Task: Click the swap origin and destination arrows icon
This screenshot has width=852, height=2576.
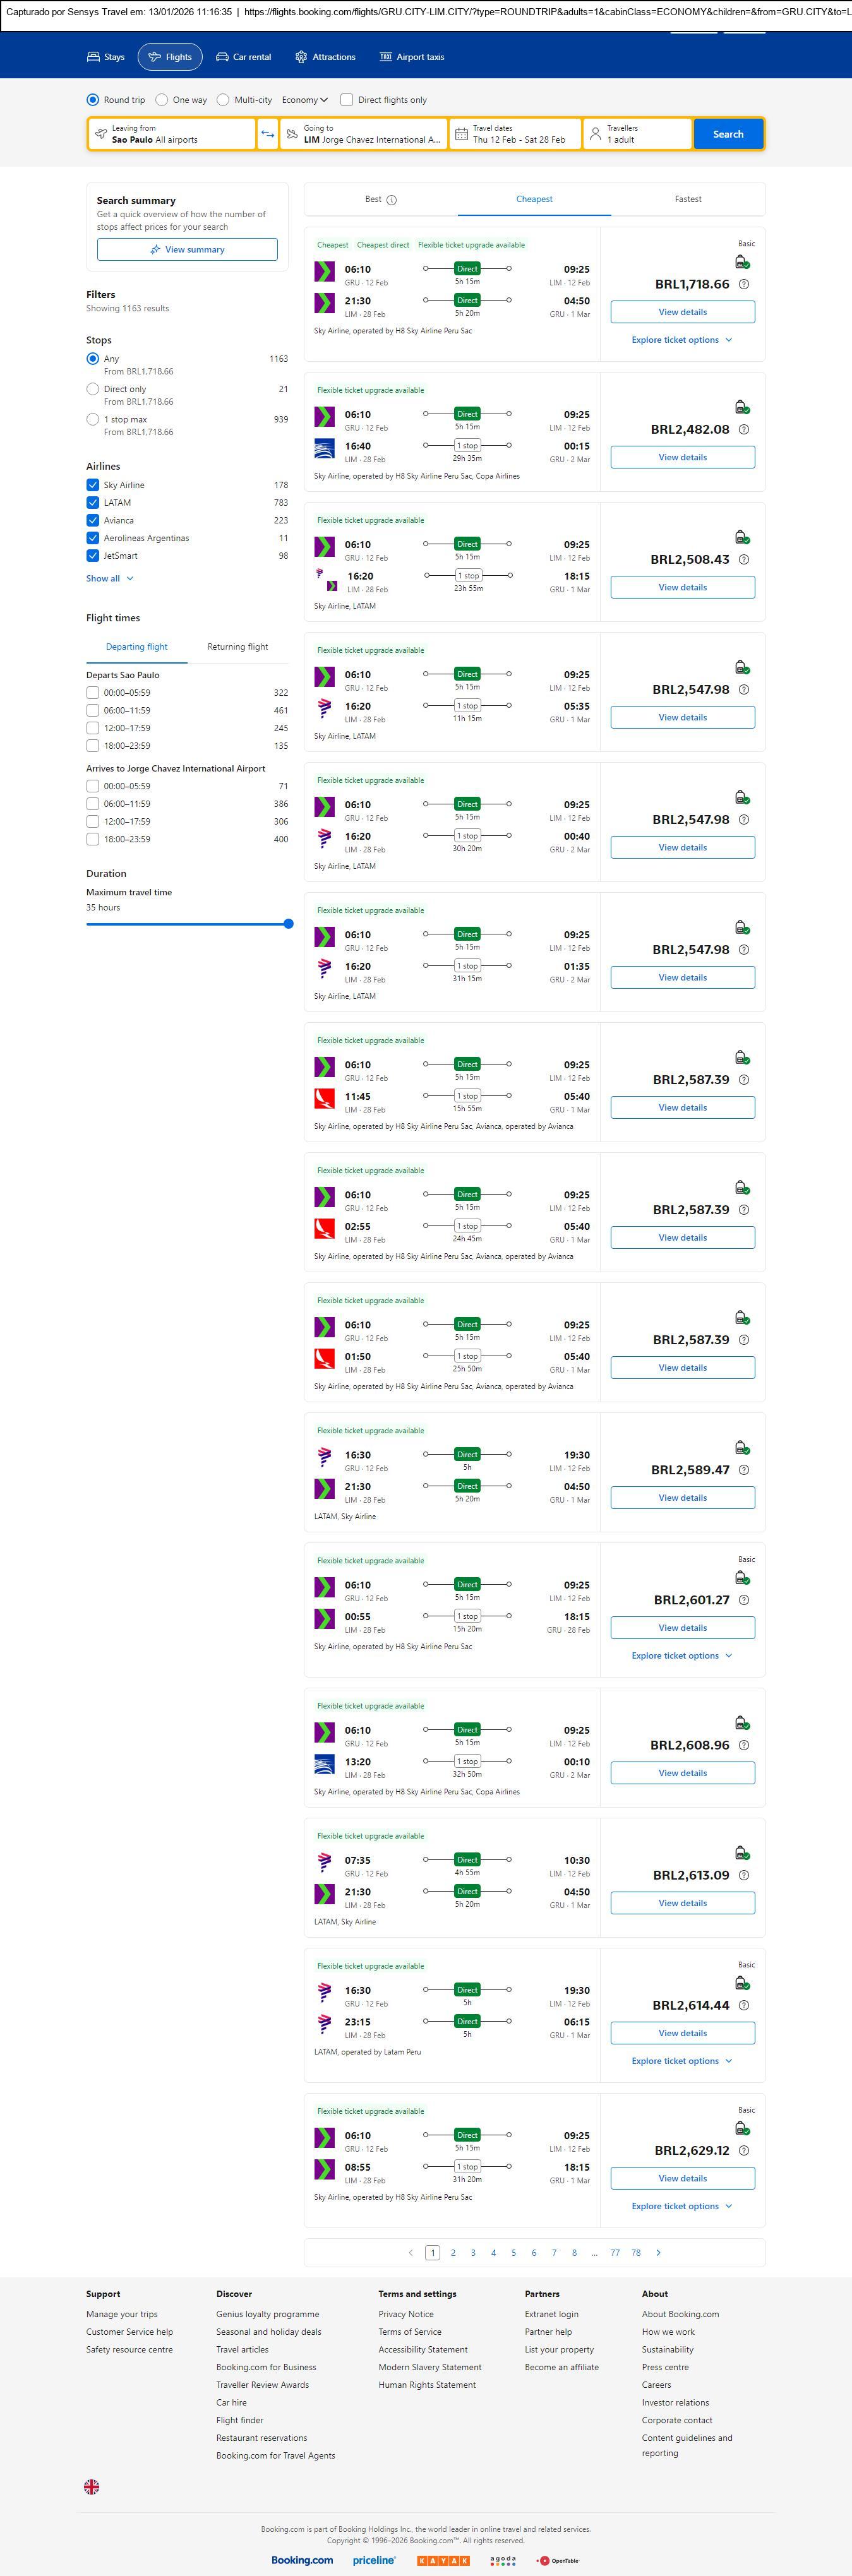Action: [267, 134]
